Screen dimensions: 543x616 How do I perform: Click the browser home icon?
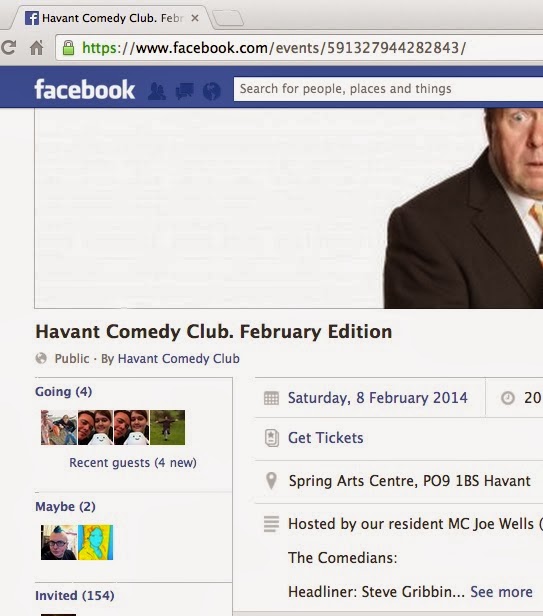tap(37, 48)
